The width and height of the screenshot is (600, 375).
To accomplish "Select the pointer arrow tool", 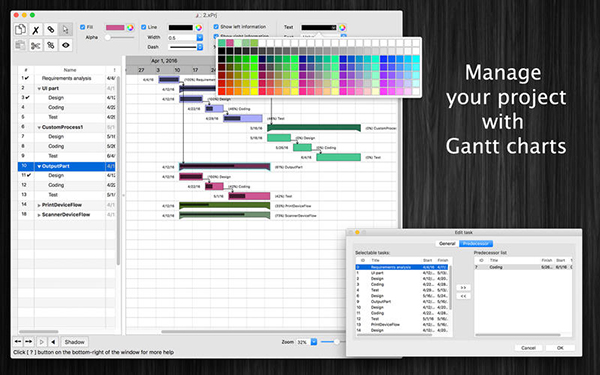I will [x=65, y=30].
